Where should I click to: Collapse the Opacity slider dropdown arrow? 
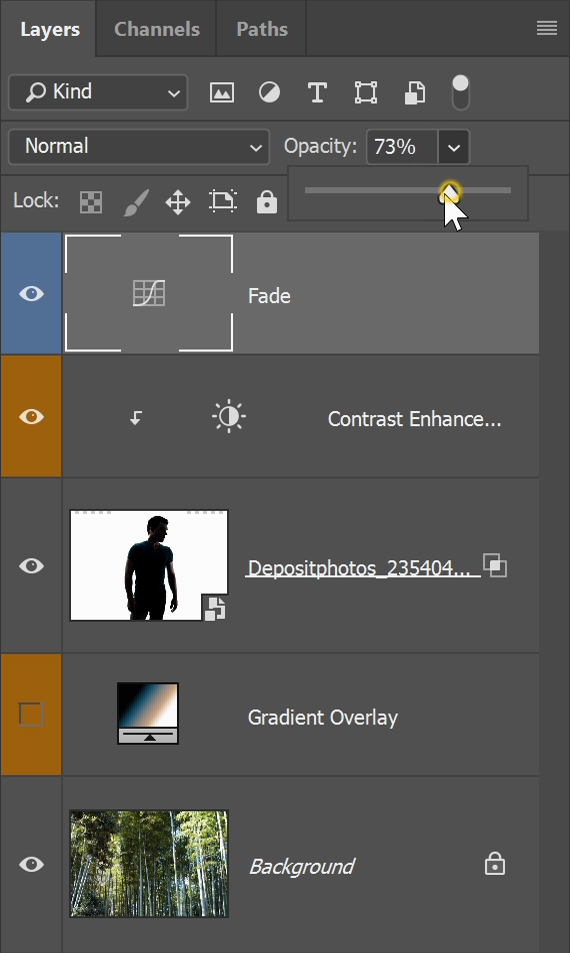coord(453,147)
